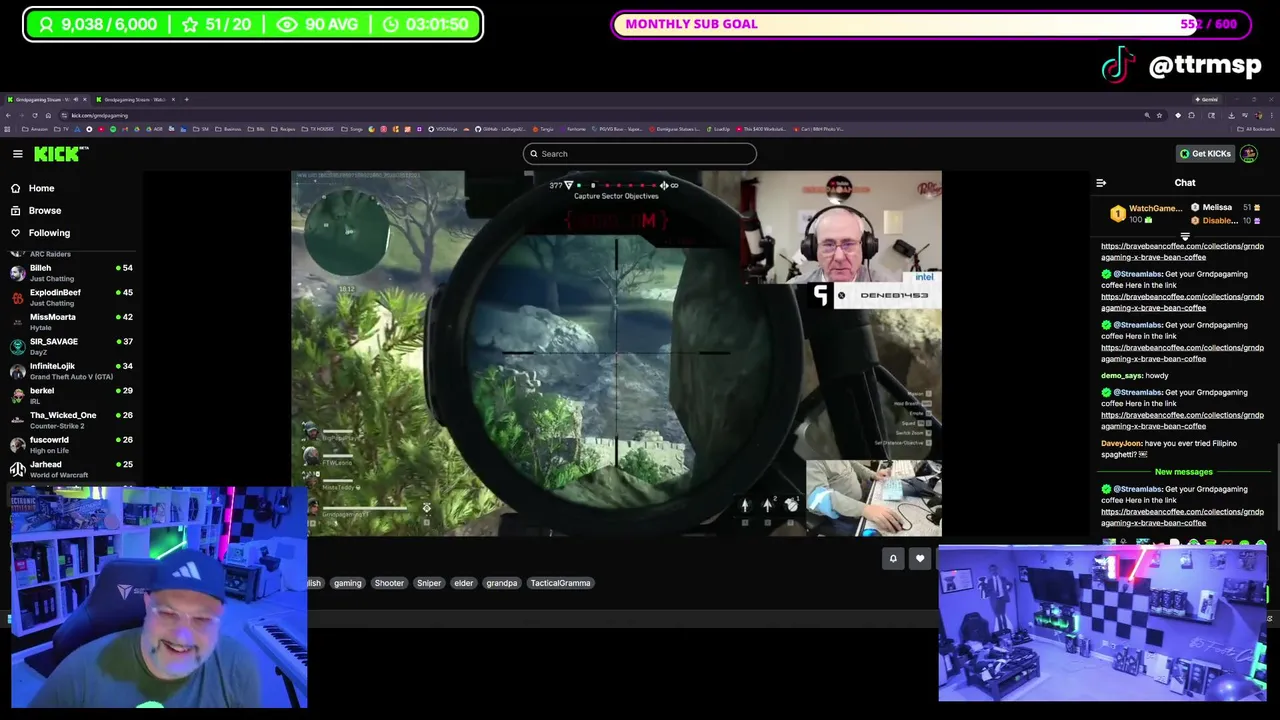Click the Get KICKs button
This screenshot has height=720, width=1280.
[x=1205, y=154]
